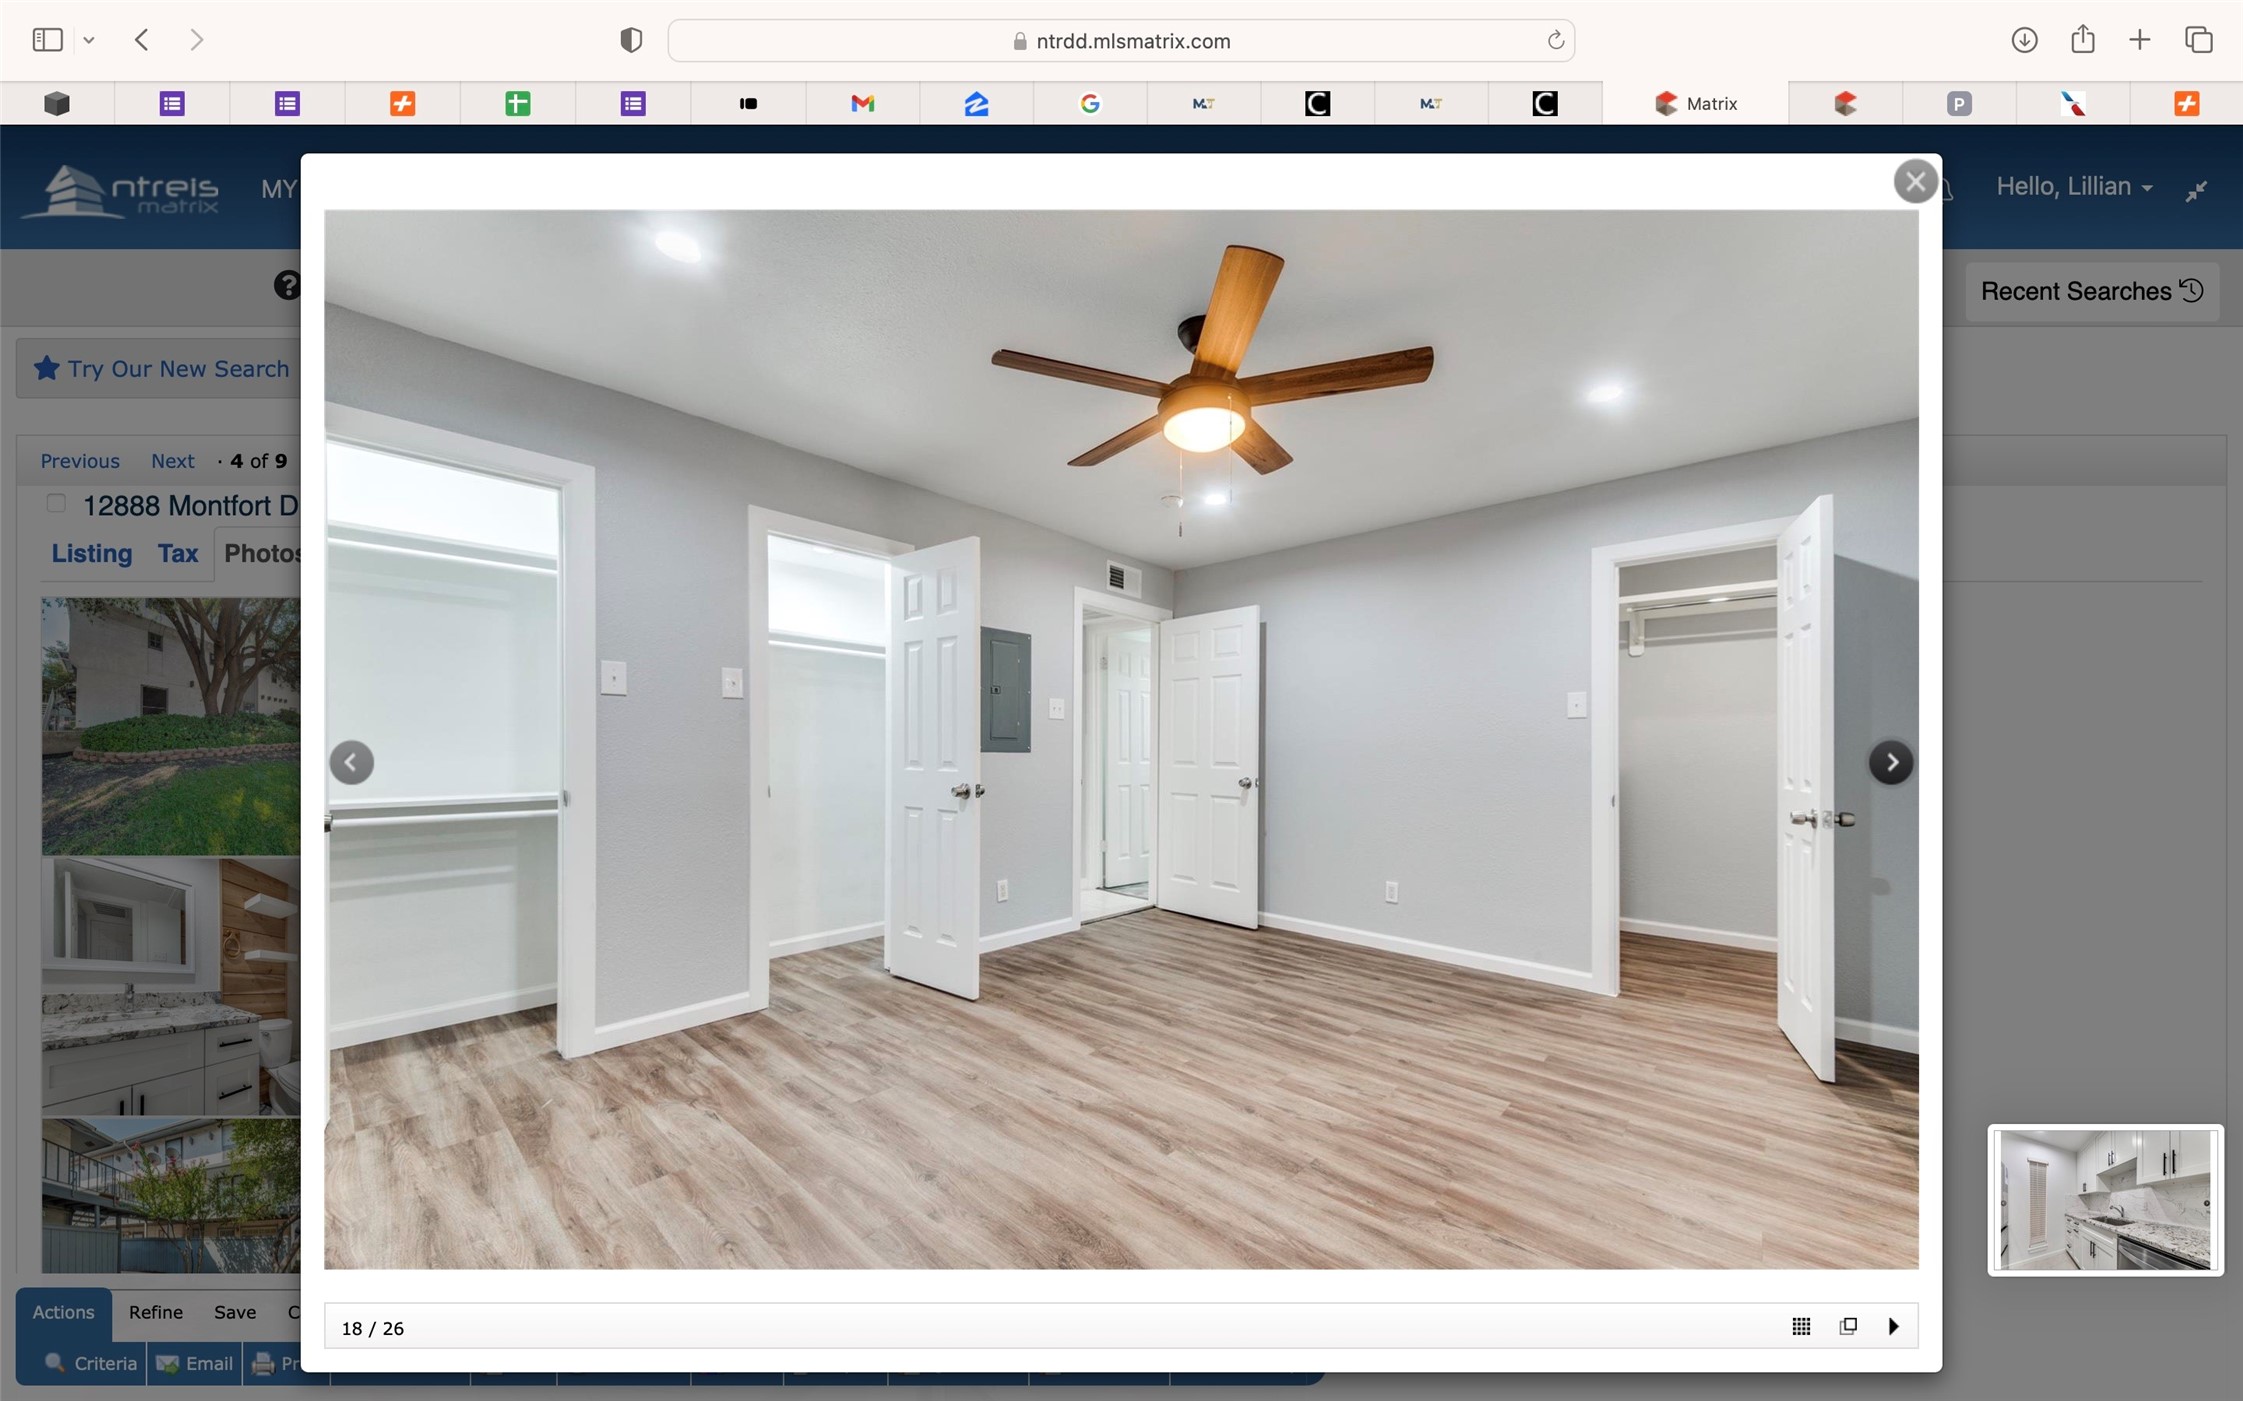Close the photo viewer popup
Image resolution: width=2243 pixels, height=1401 pixels.
click(x=1914, y=182)
